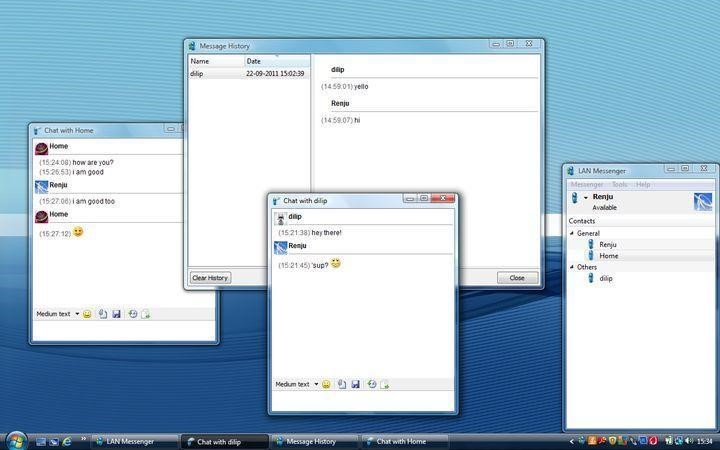Click the Chat with dilip taskbar button

[x=225, y=442]
